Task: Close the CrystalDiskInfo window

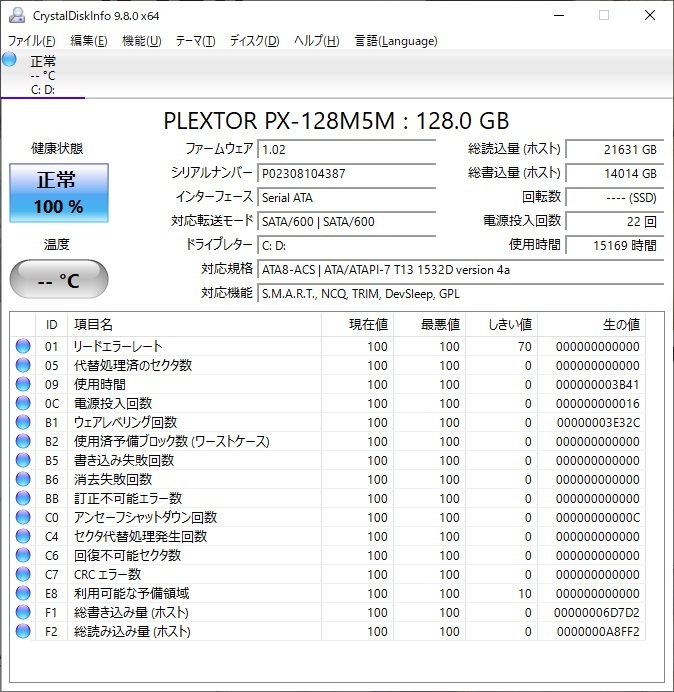Action: pos(650,15)
